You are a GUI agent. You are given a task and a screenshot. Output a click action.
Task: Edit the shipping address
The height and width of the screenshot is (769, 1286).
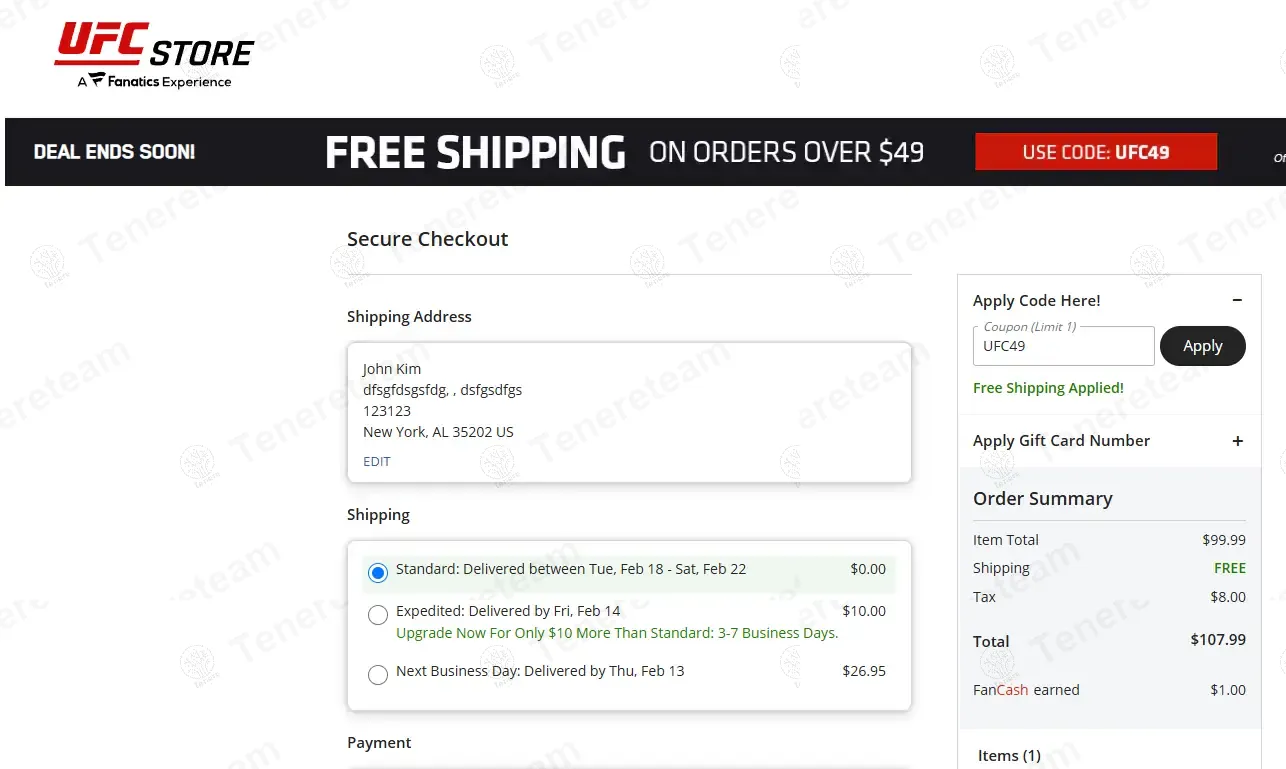(377, 461)
